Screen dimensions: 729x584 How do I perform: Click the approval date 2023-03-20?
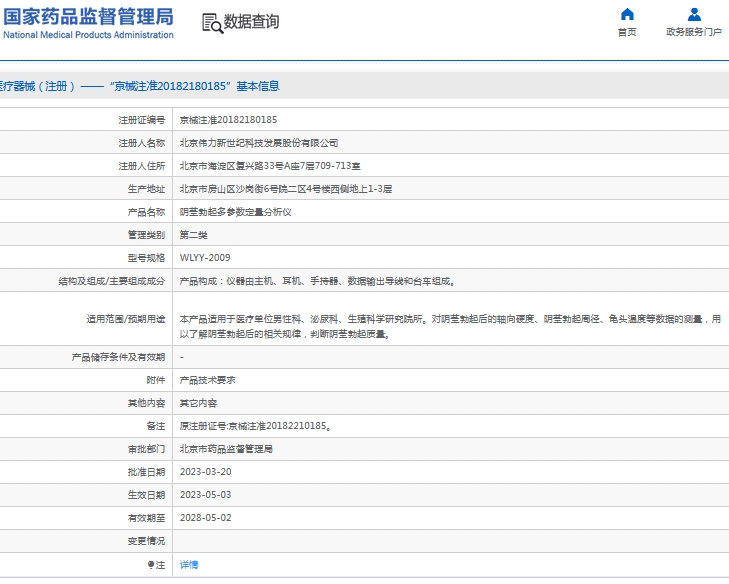pyautogui.click(x=205, y=472)
